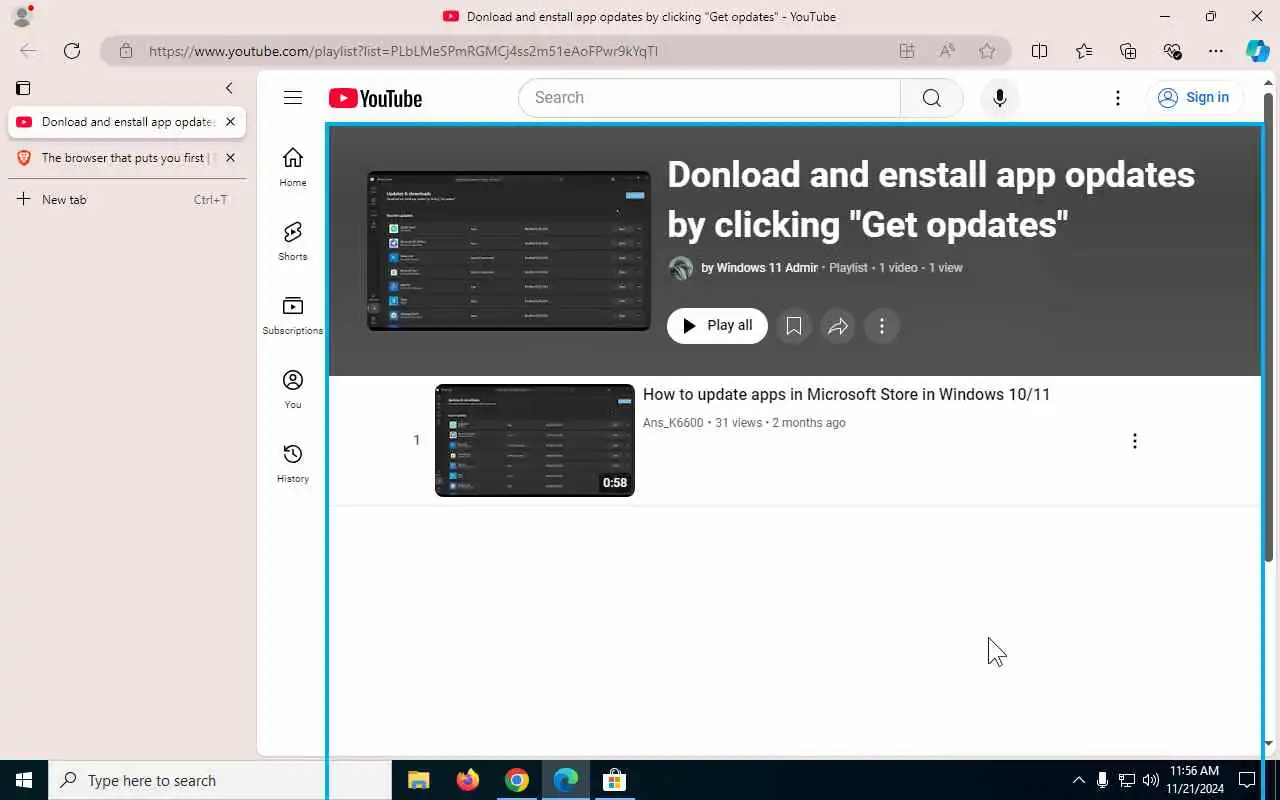Go to YouTube logo homepage
1280x800 pixels.
point(375,98)
